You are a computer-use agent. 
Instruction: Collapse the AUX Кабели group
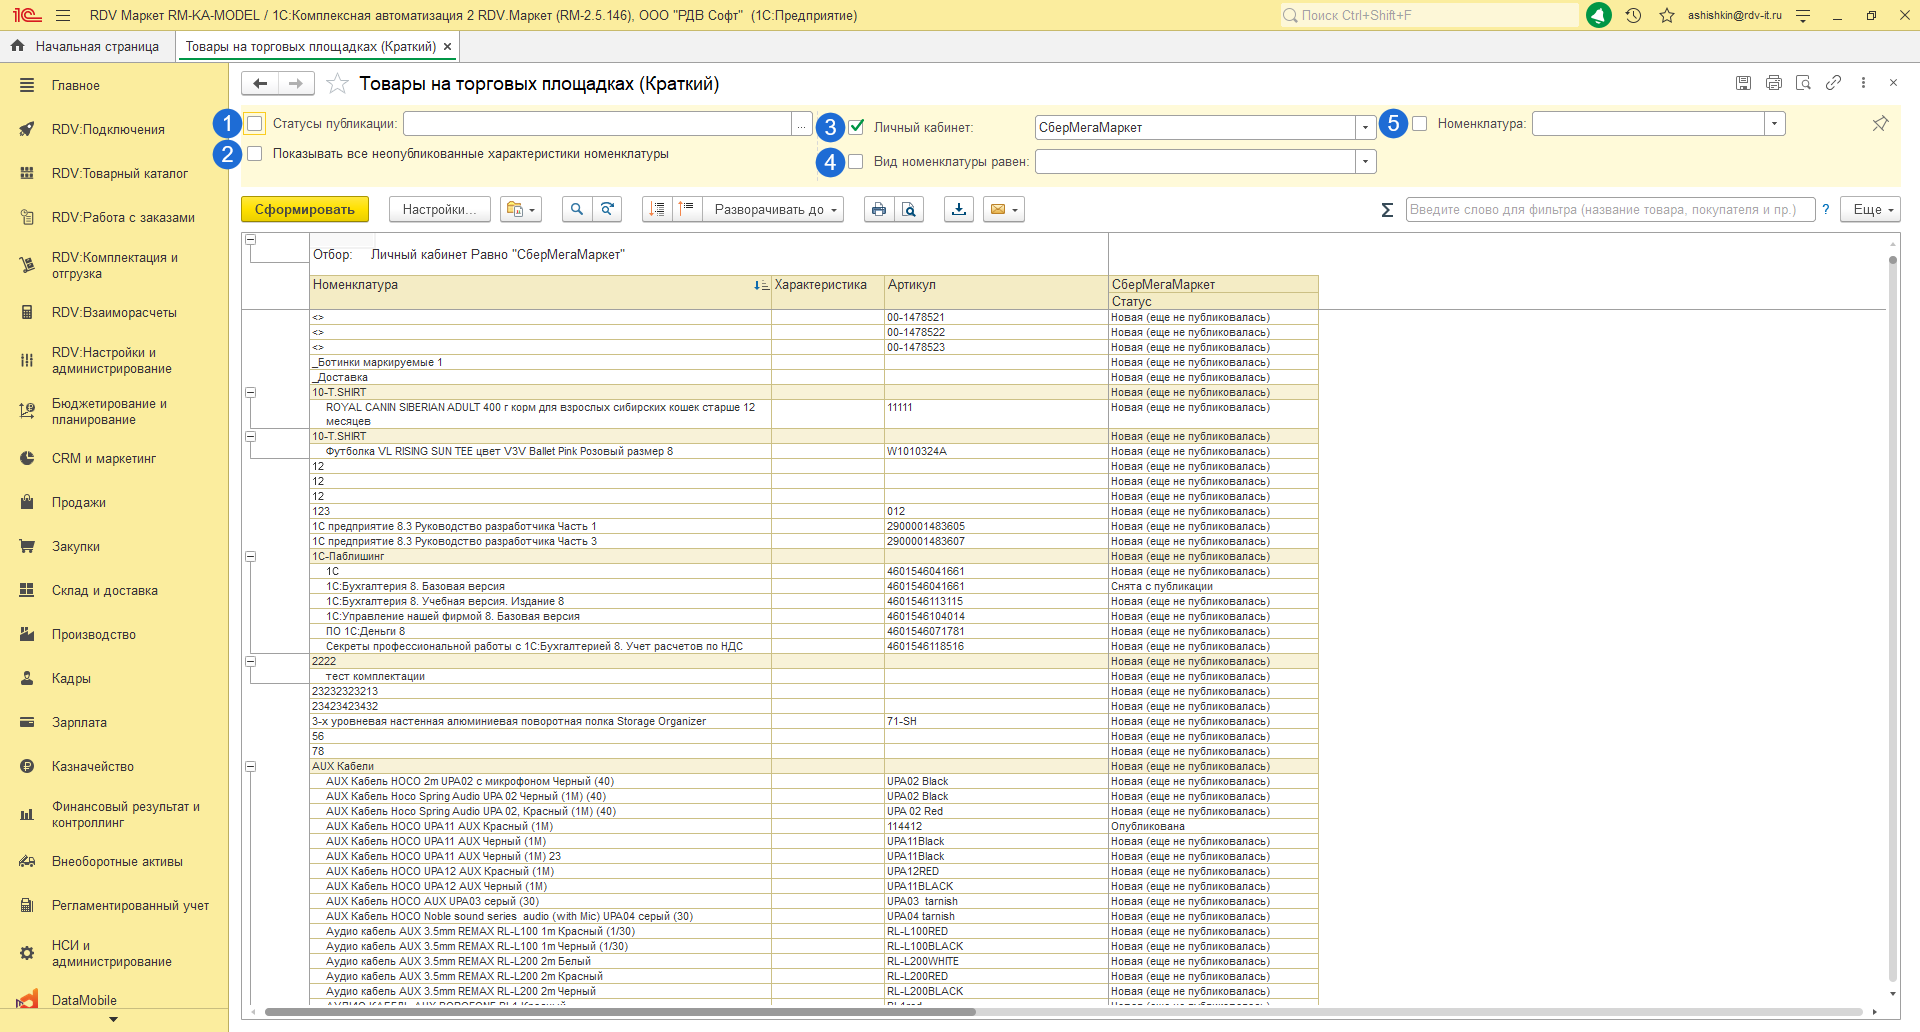[x=250, y=767]
